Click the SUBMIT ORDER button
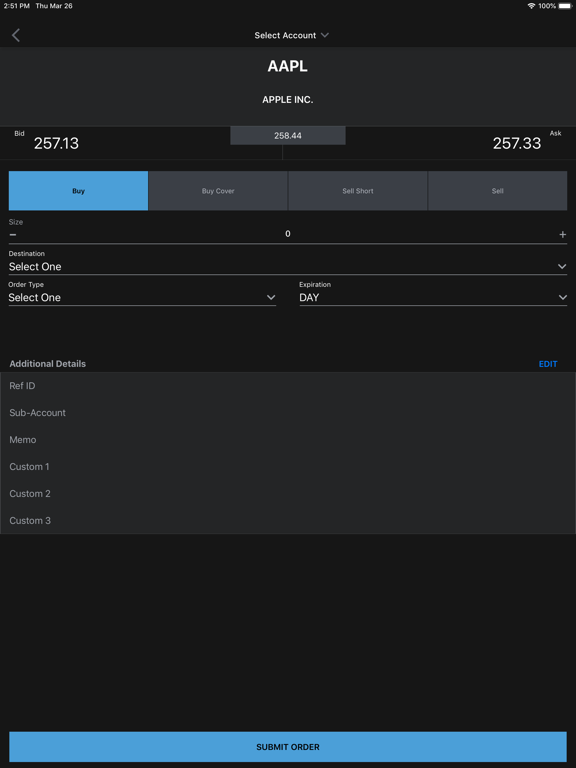This screenshot has width=576, height=768. coord(288,747)
